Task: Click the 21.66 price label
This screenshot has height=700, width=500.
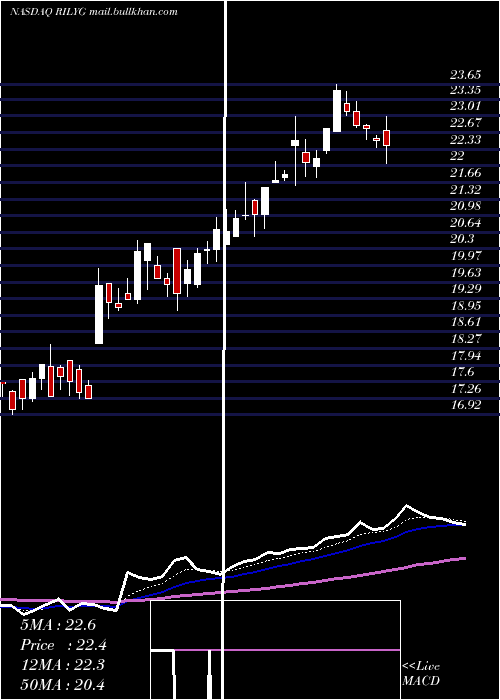Action: pos(465,173)
